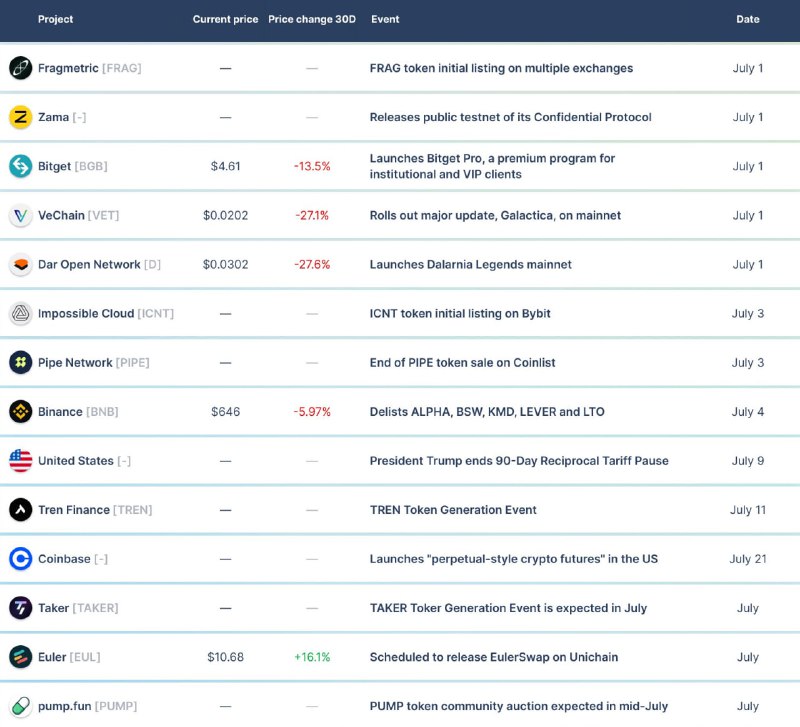
Task: Open the Tren Finance [TREN] name
Action: tap(95, 510)
